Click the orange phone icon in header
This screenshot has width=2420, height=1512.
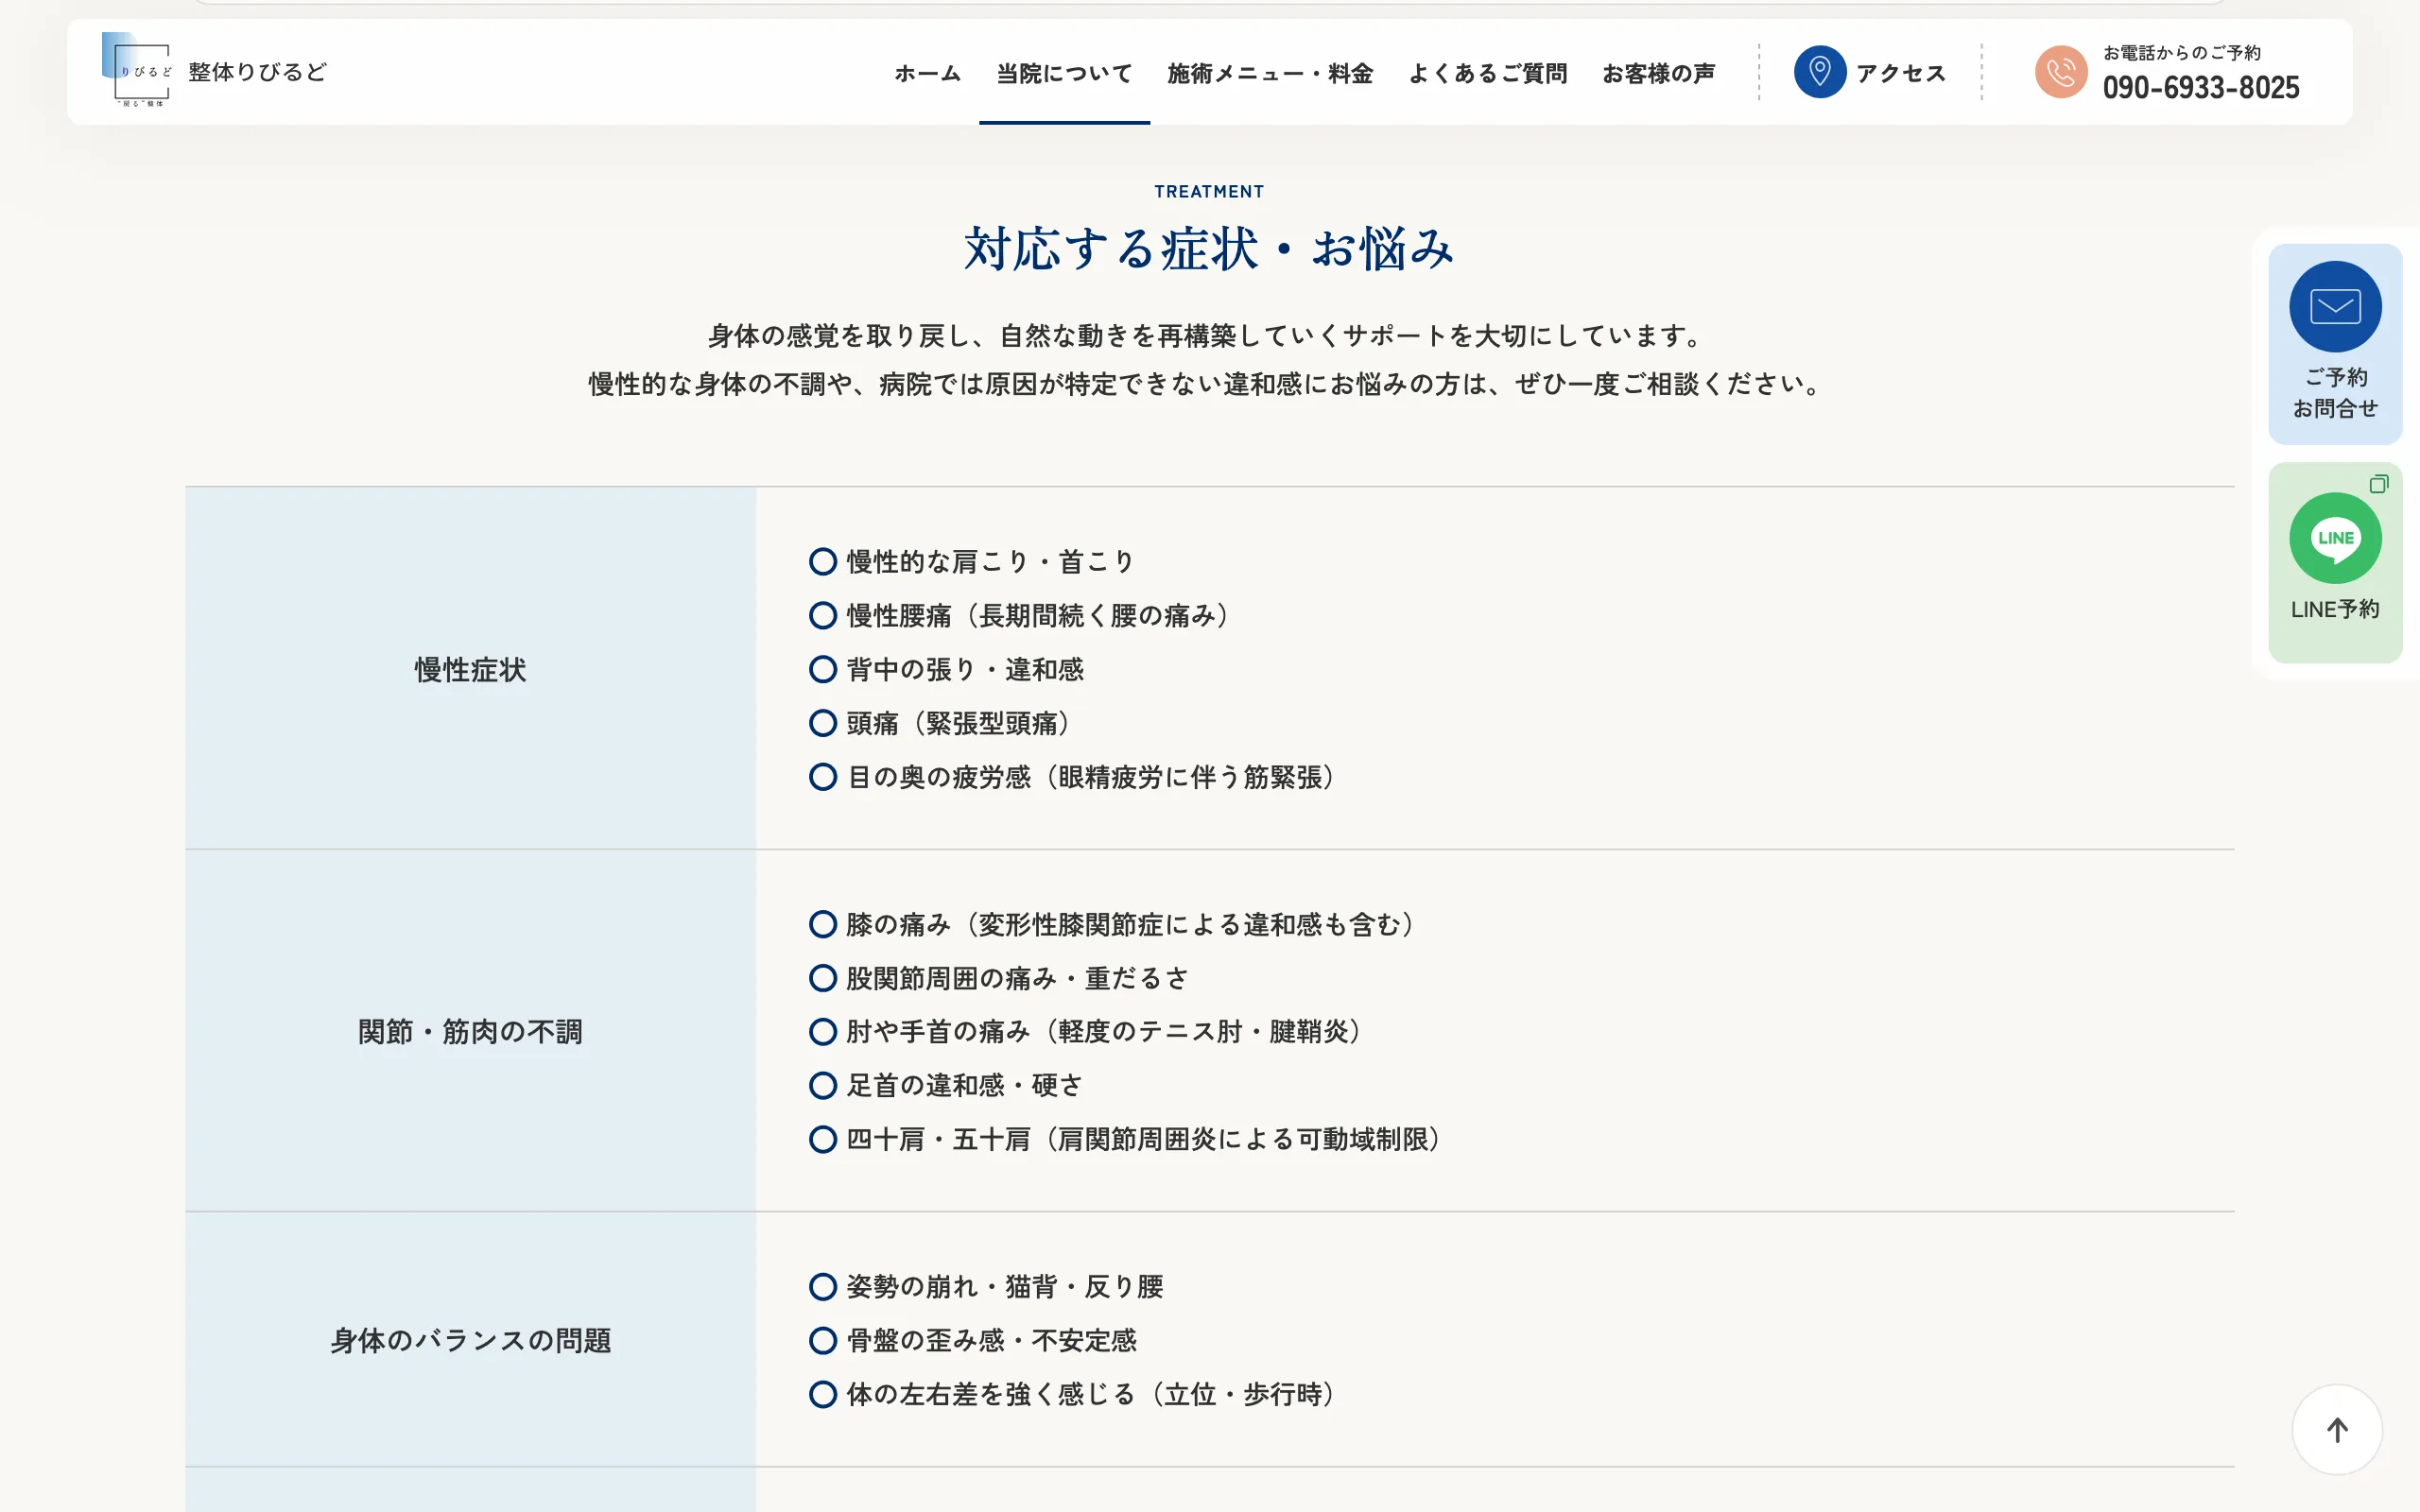(x=2062, y=71)
